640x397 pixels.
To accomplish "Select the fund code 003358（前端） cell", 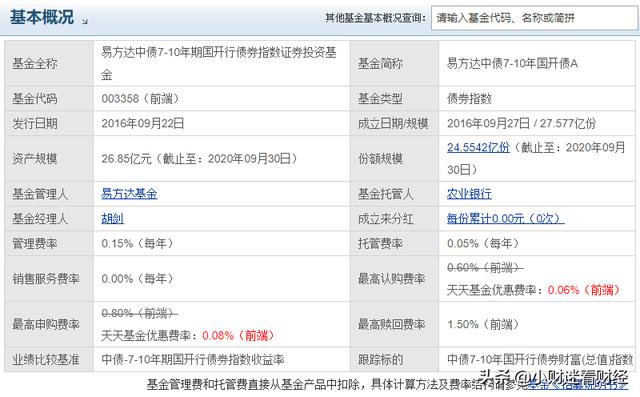I will (x=221, y=98).
